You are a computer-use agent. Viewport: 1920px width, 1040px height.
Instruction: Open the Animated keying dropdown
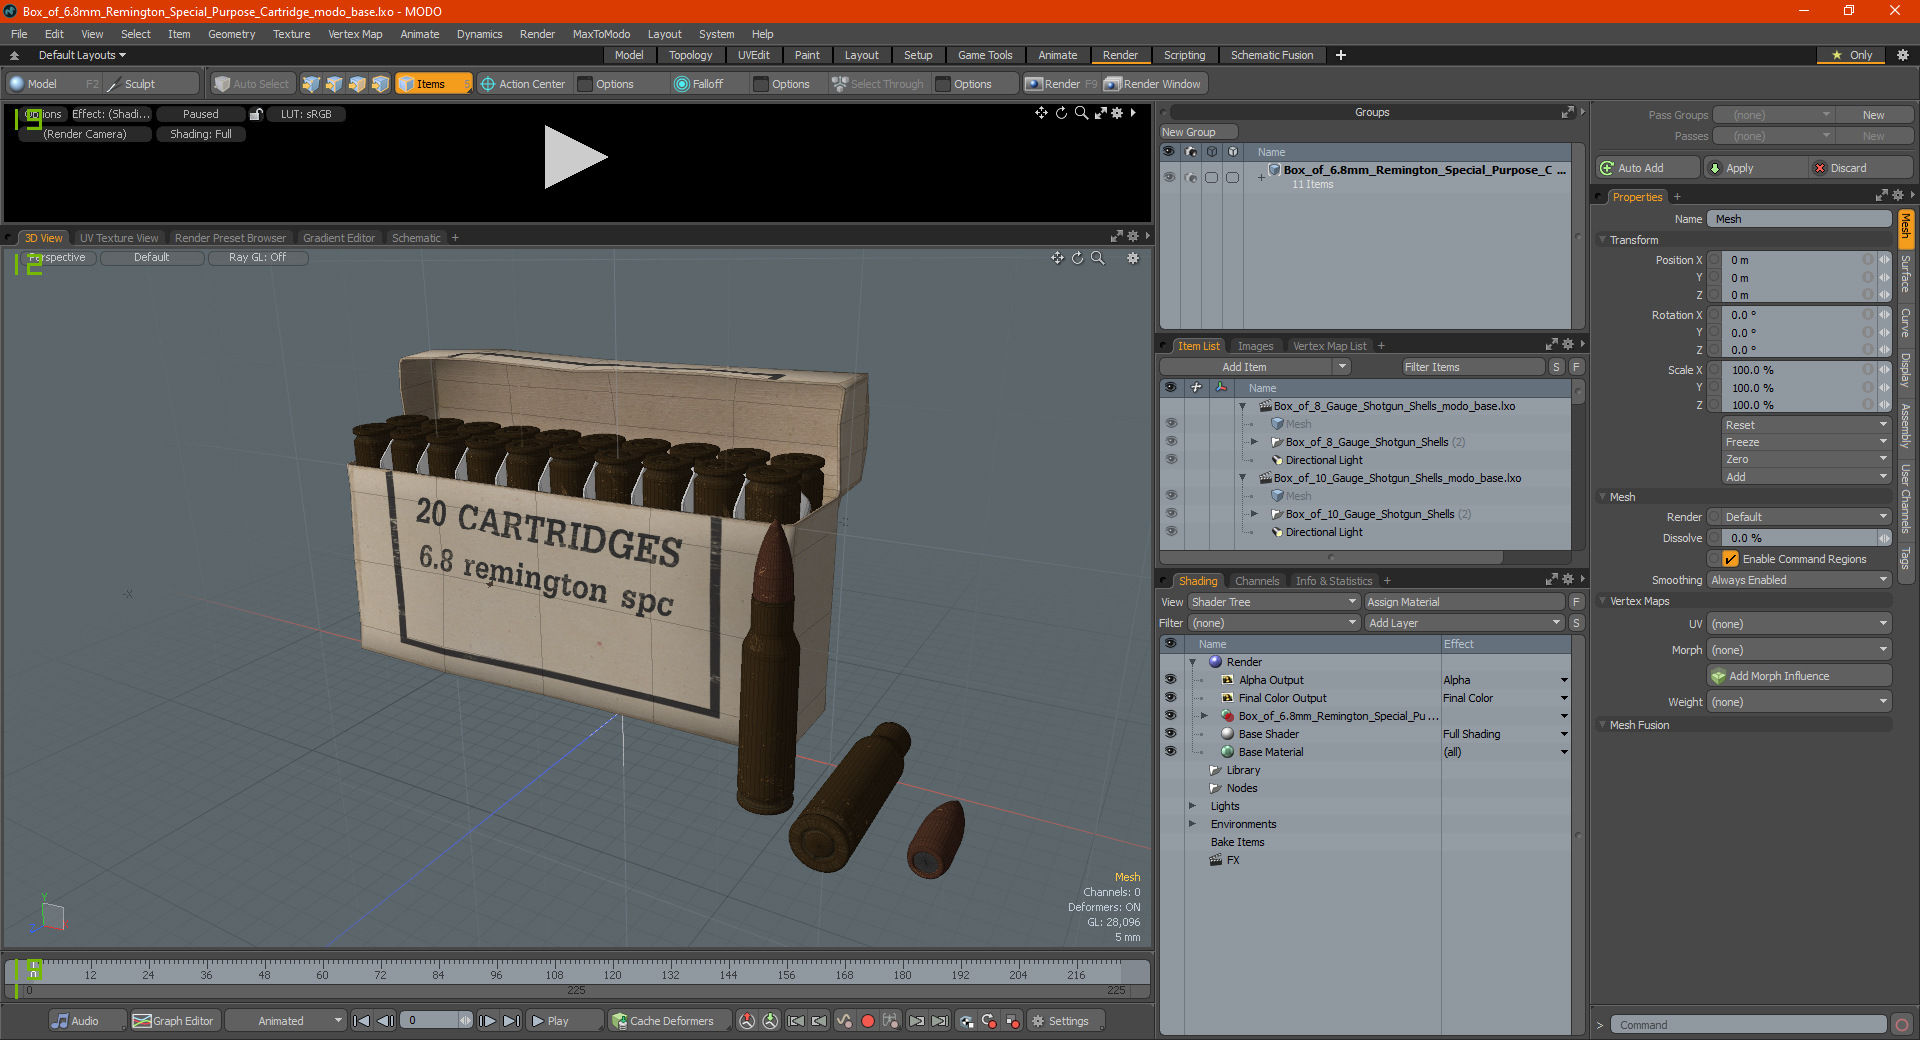point(285,1021)
